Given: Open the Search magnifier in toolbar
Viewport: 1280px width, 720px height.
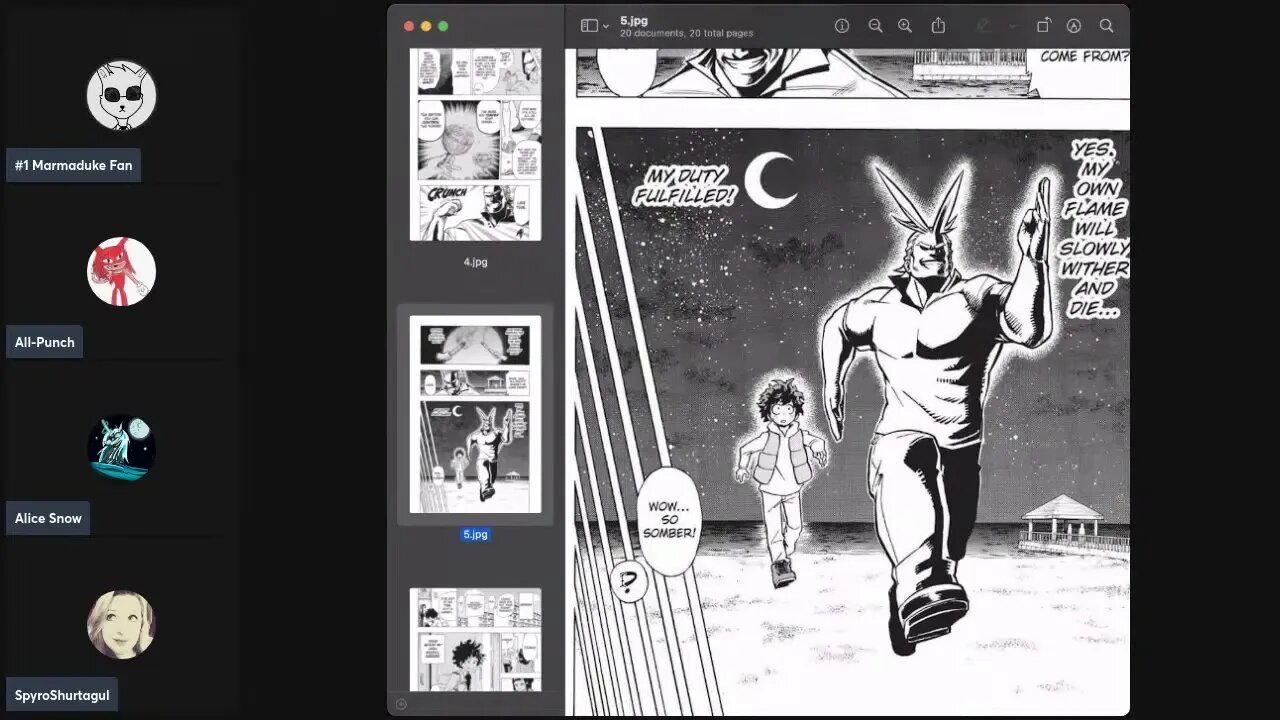Looking at the screenshot, I should (x=1106, y=26).
